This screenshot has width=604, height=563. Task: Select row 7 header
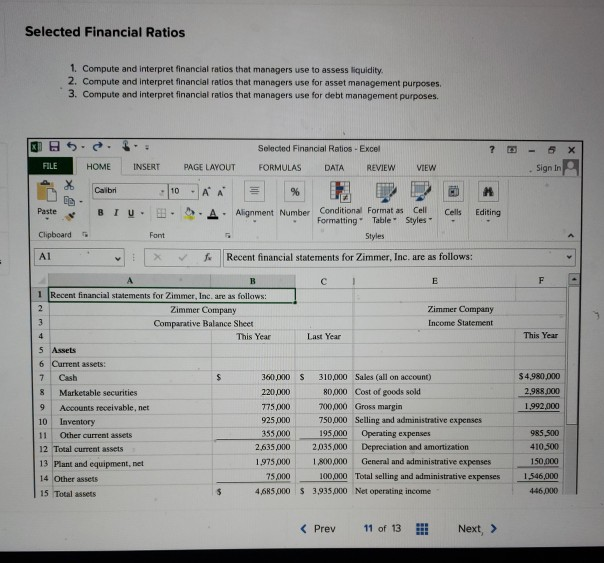[x=41, y=377]
